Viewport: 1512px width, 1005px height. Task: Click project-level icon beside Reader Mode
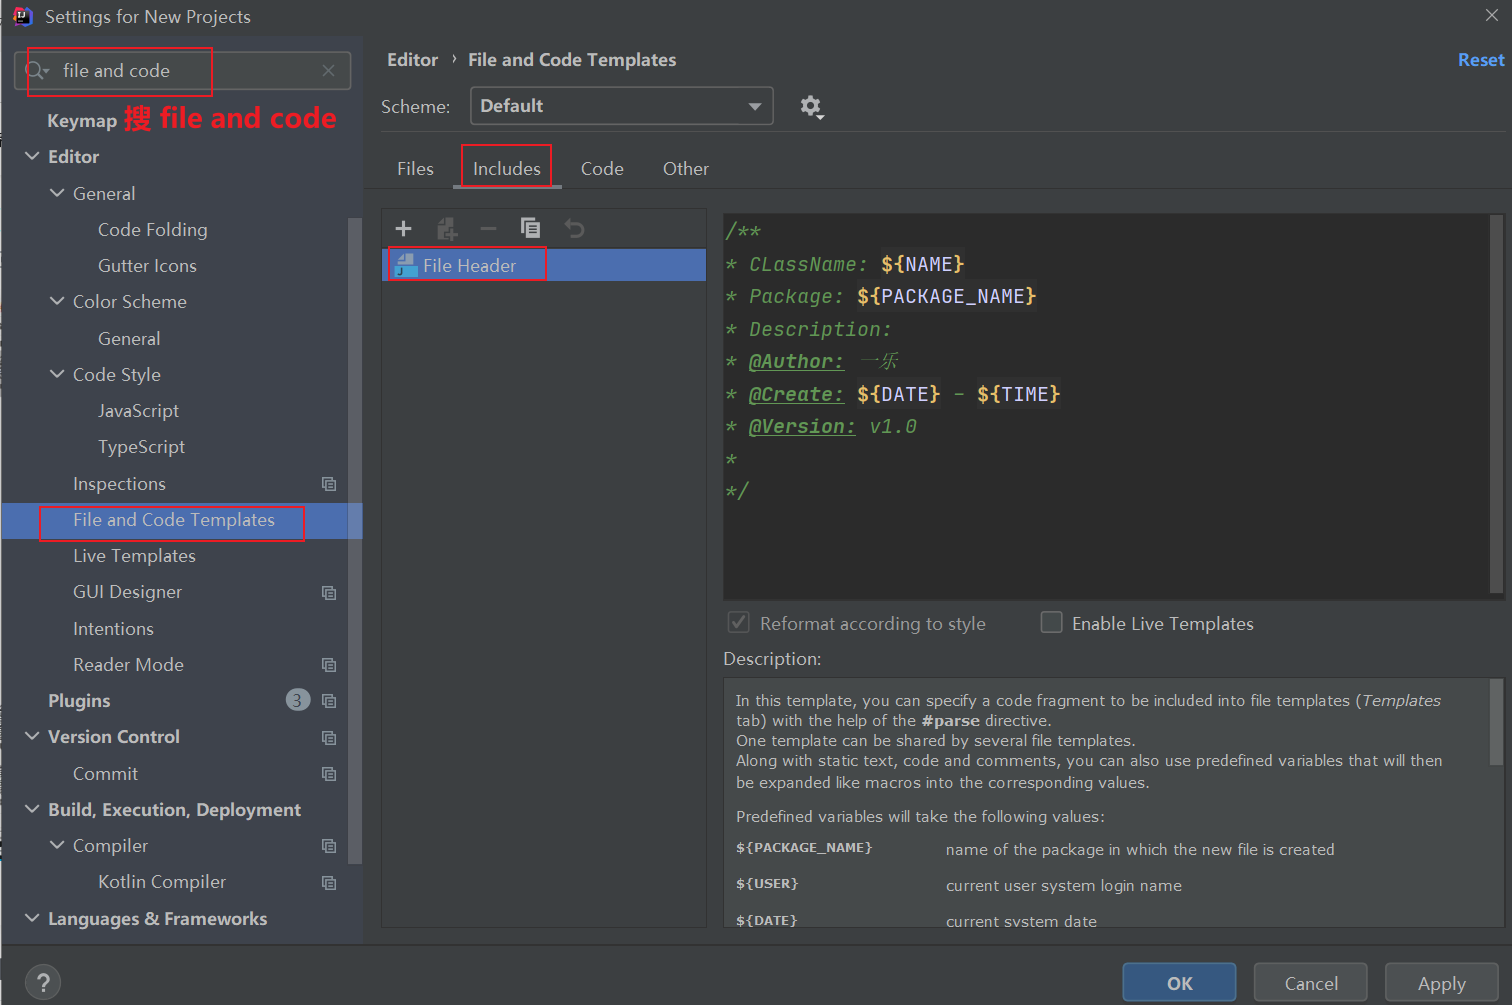click(329, 665)
